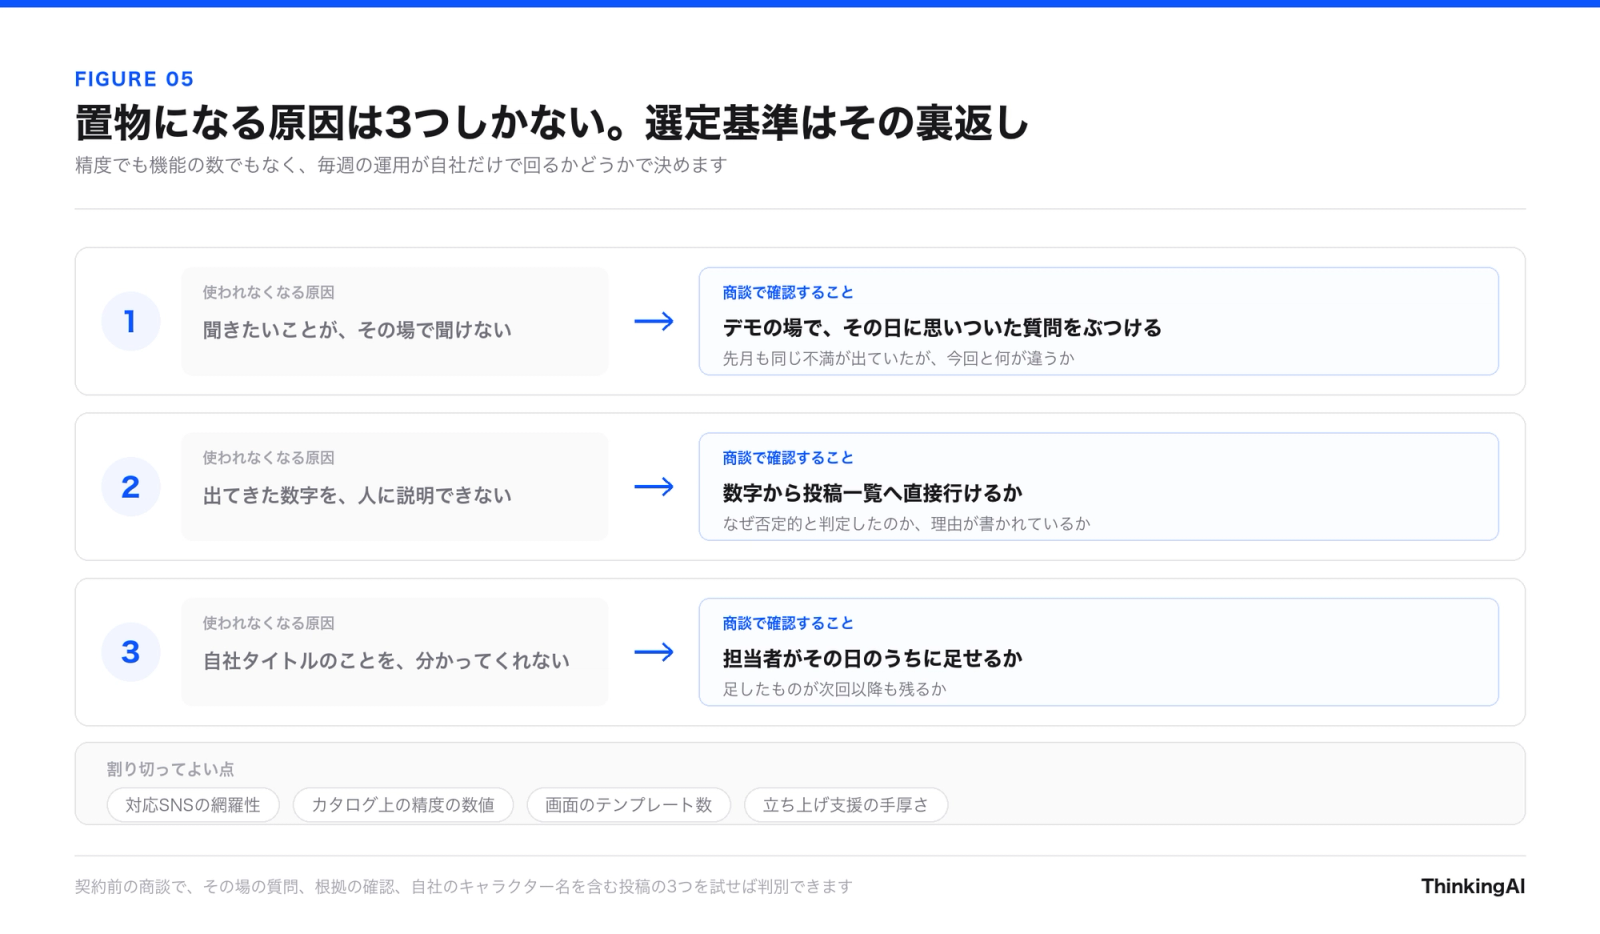Select the カタログ上の精度の数値 pill tag
1600x934 pixels.
tap(403, 805)
